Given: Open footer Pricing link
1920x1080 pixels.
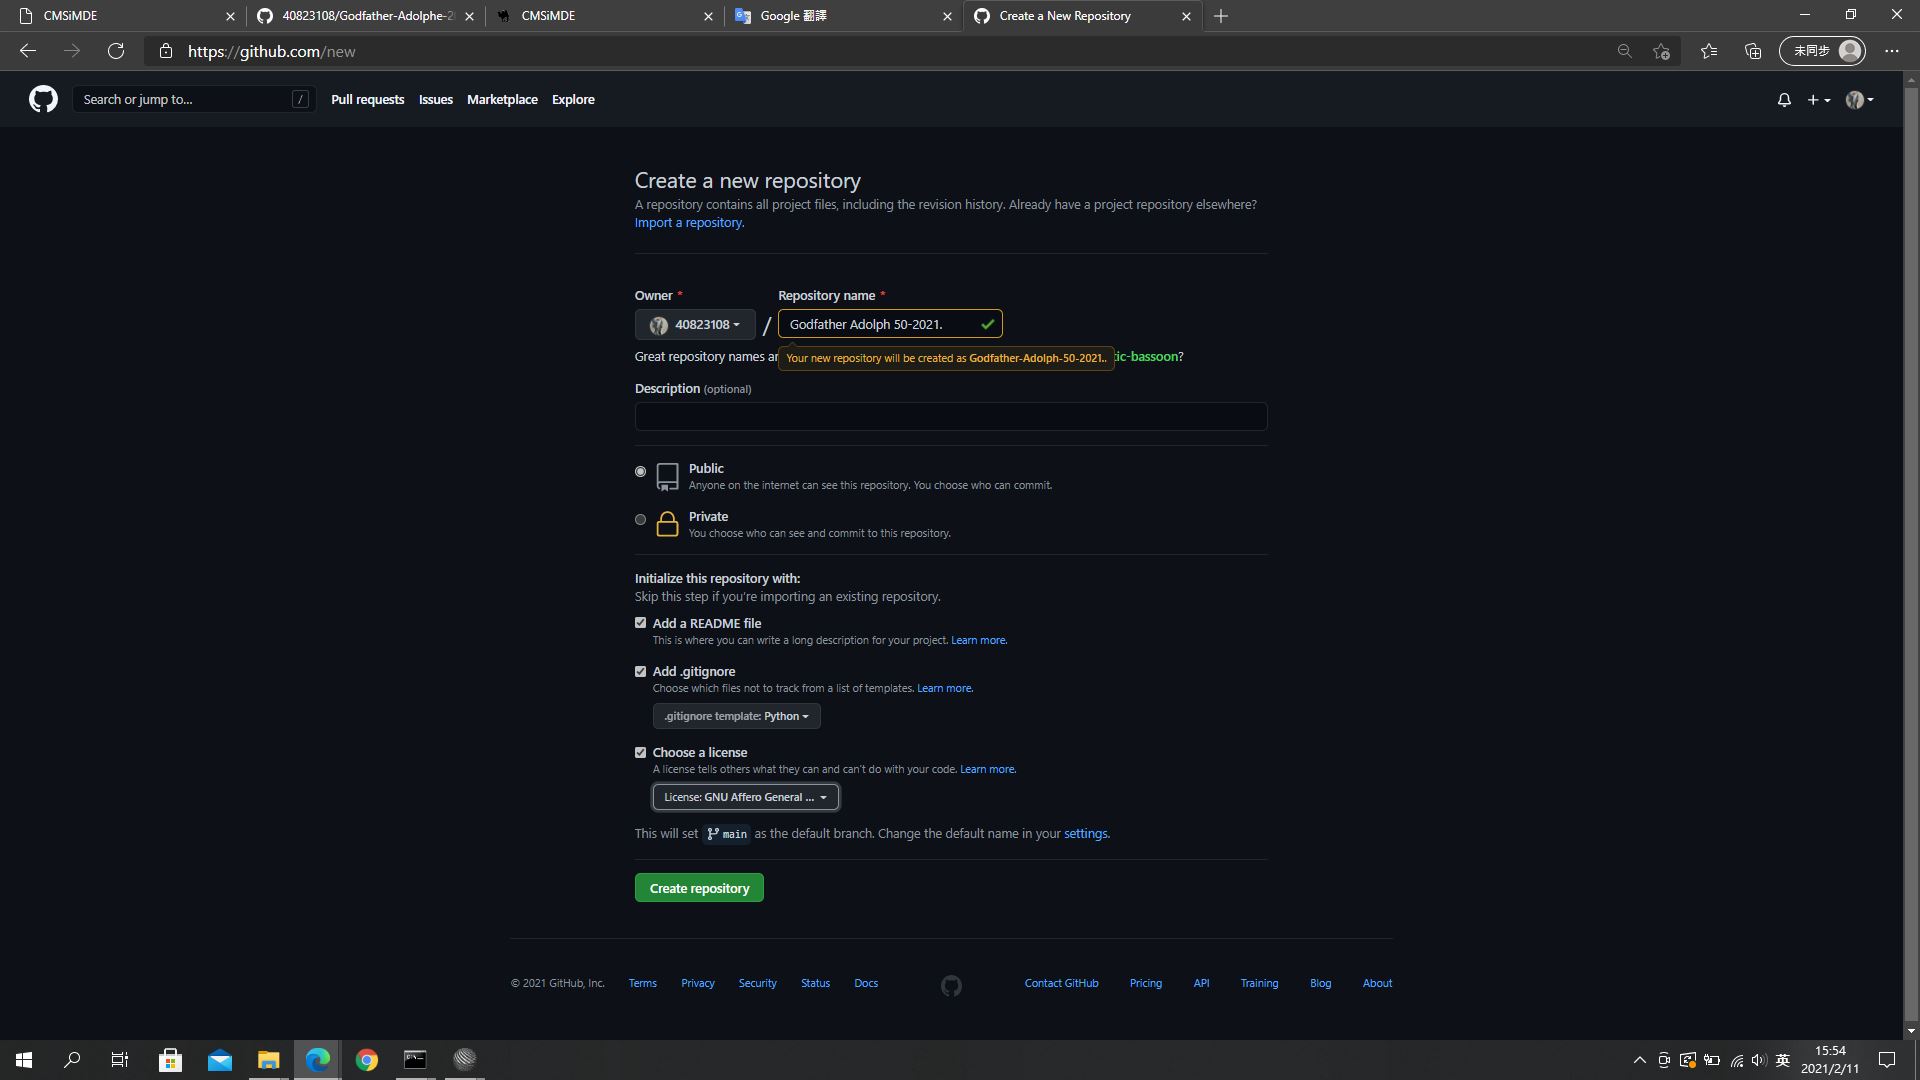Looking at the screenshot, I should 1145,984.
